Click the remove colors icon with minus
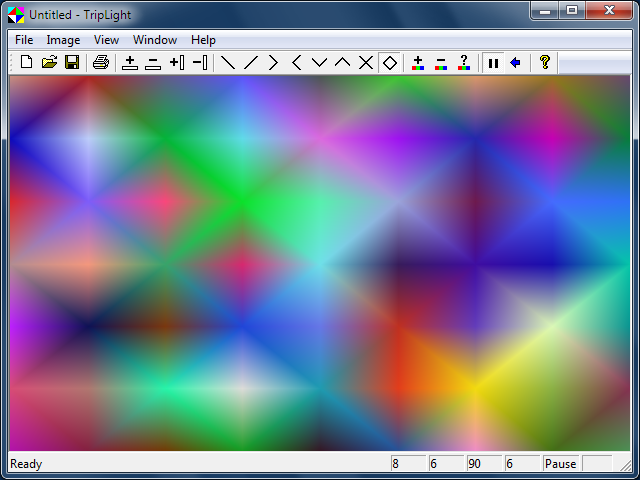This screenshot has height=480, width=640. pyautogui.click(x=441, y=63)
